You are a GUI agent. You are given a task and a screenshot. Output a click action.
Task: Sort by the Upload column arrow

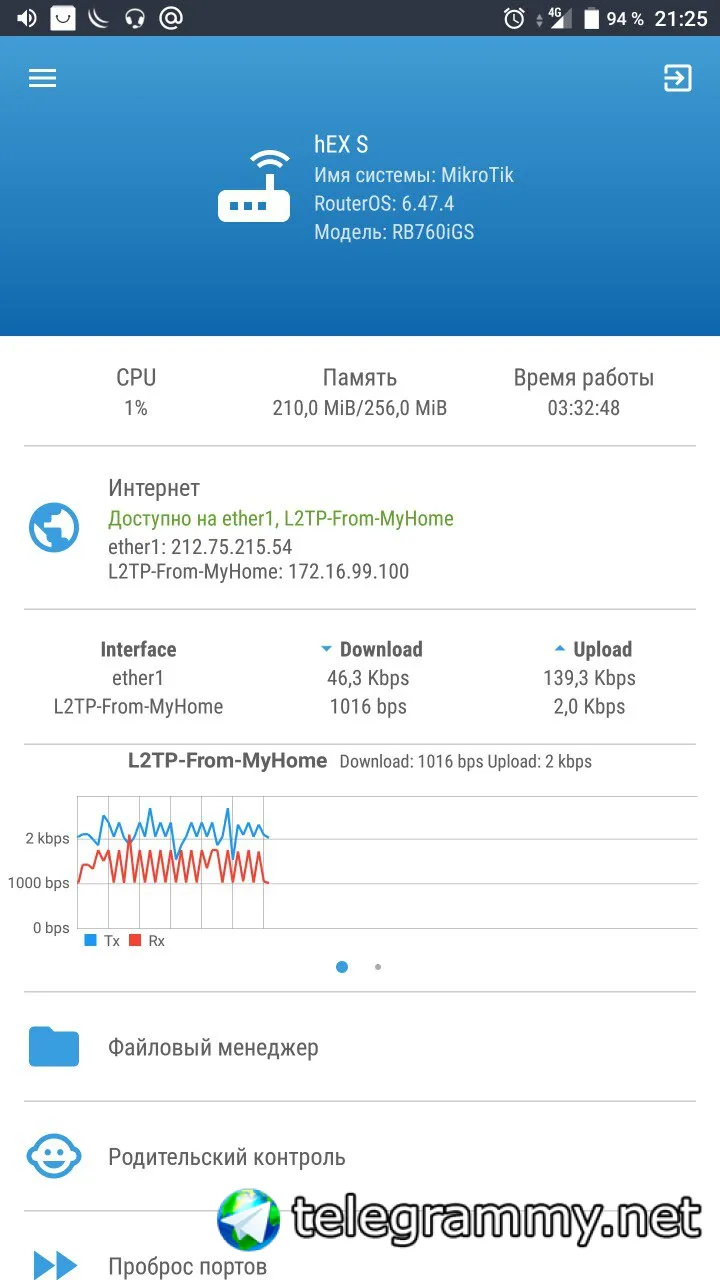(560, 649)
